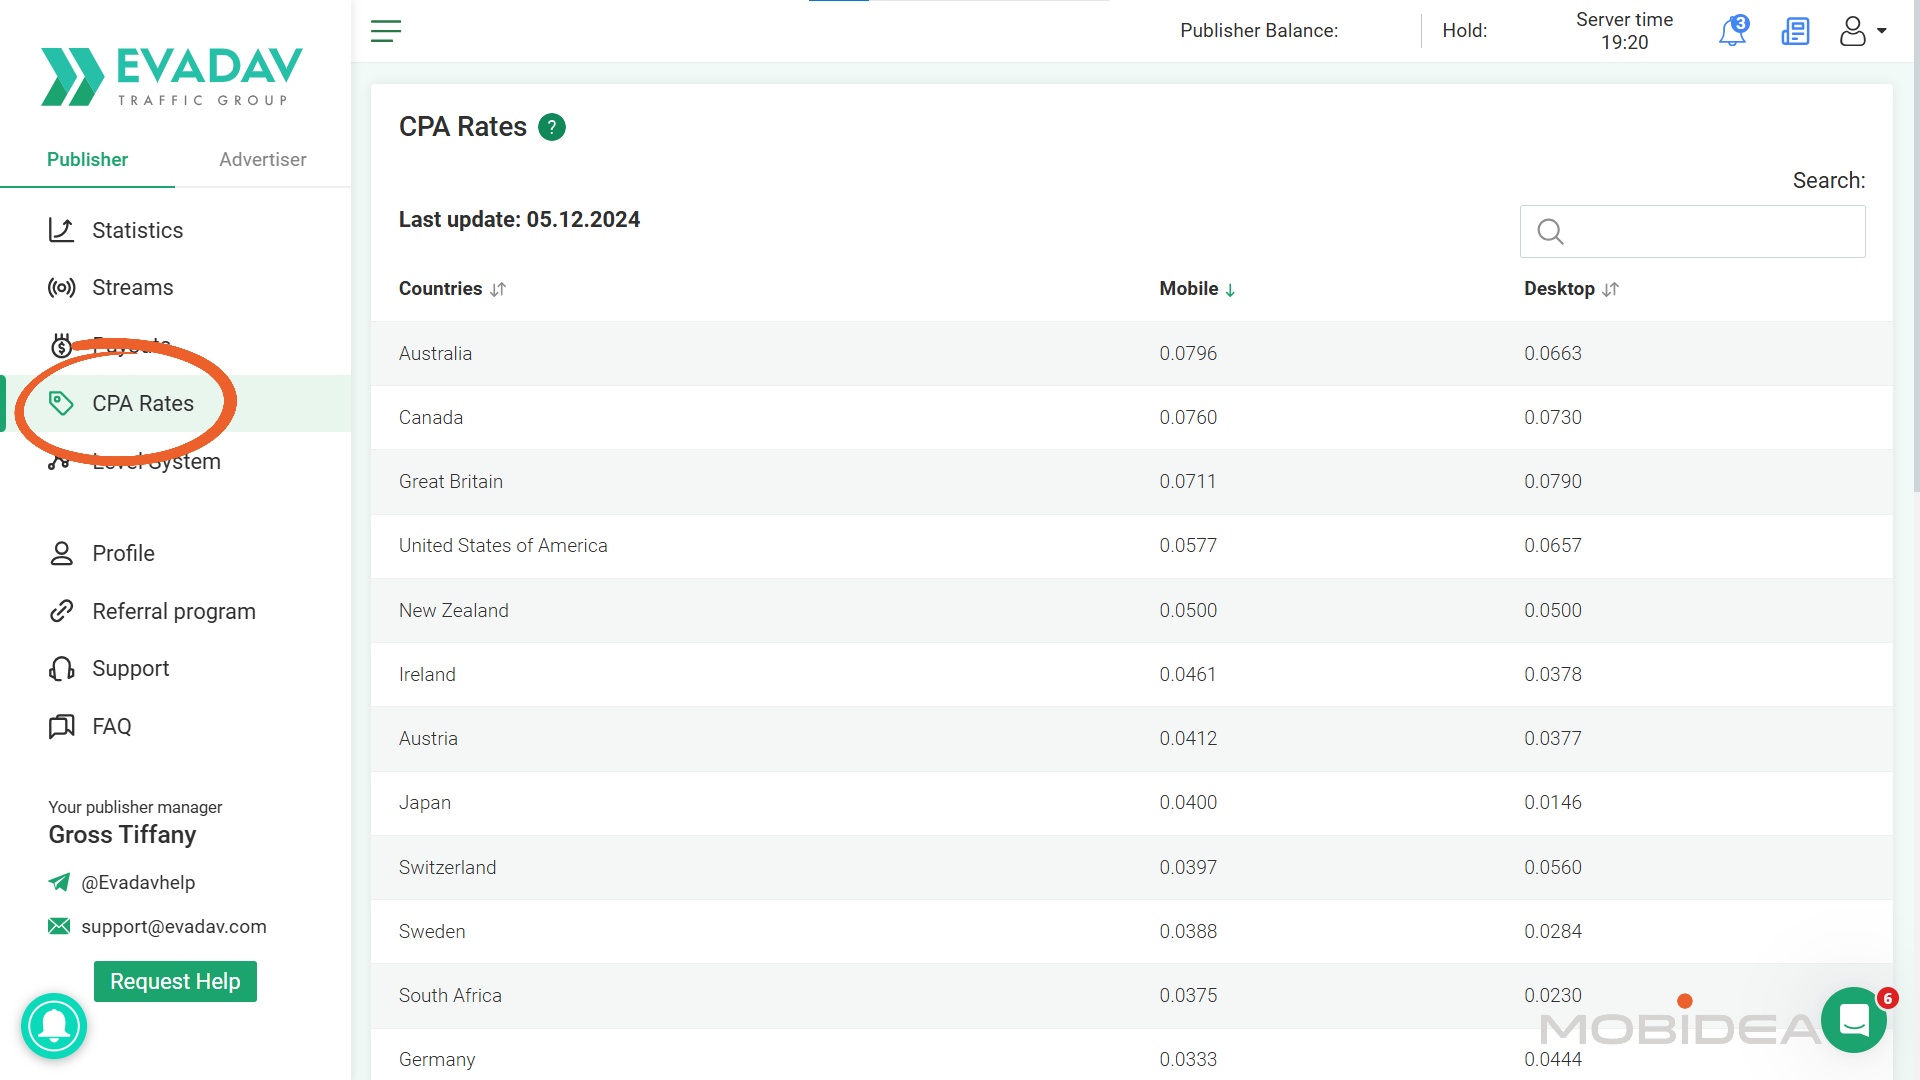Click the CPA Rates tag icon

pyautogui.click(x=62, y=404)
